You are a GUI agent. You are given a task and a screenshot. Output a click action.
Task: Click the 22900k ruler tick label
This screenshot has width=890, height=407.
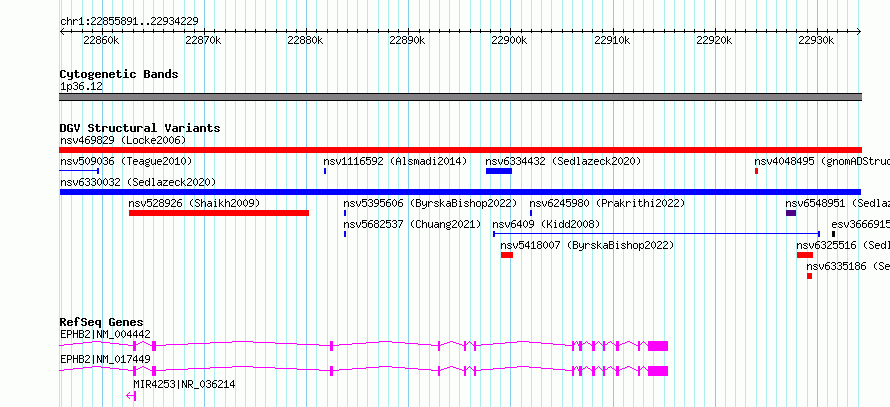(x=510, y=41)
